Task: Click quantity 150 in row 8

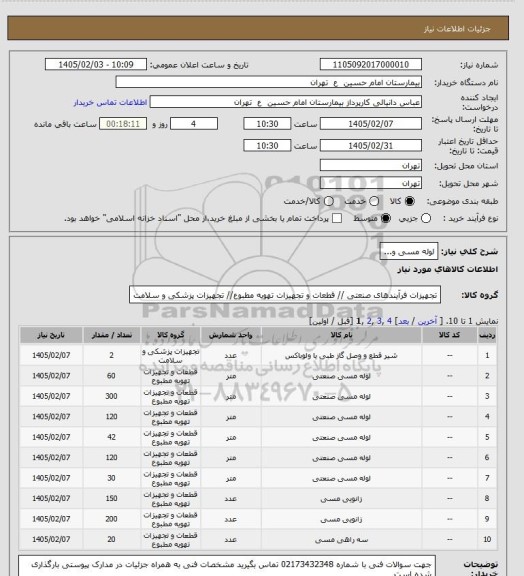Action: pyautogui.click(x=111, y=498)
